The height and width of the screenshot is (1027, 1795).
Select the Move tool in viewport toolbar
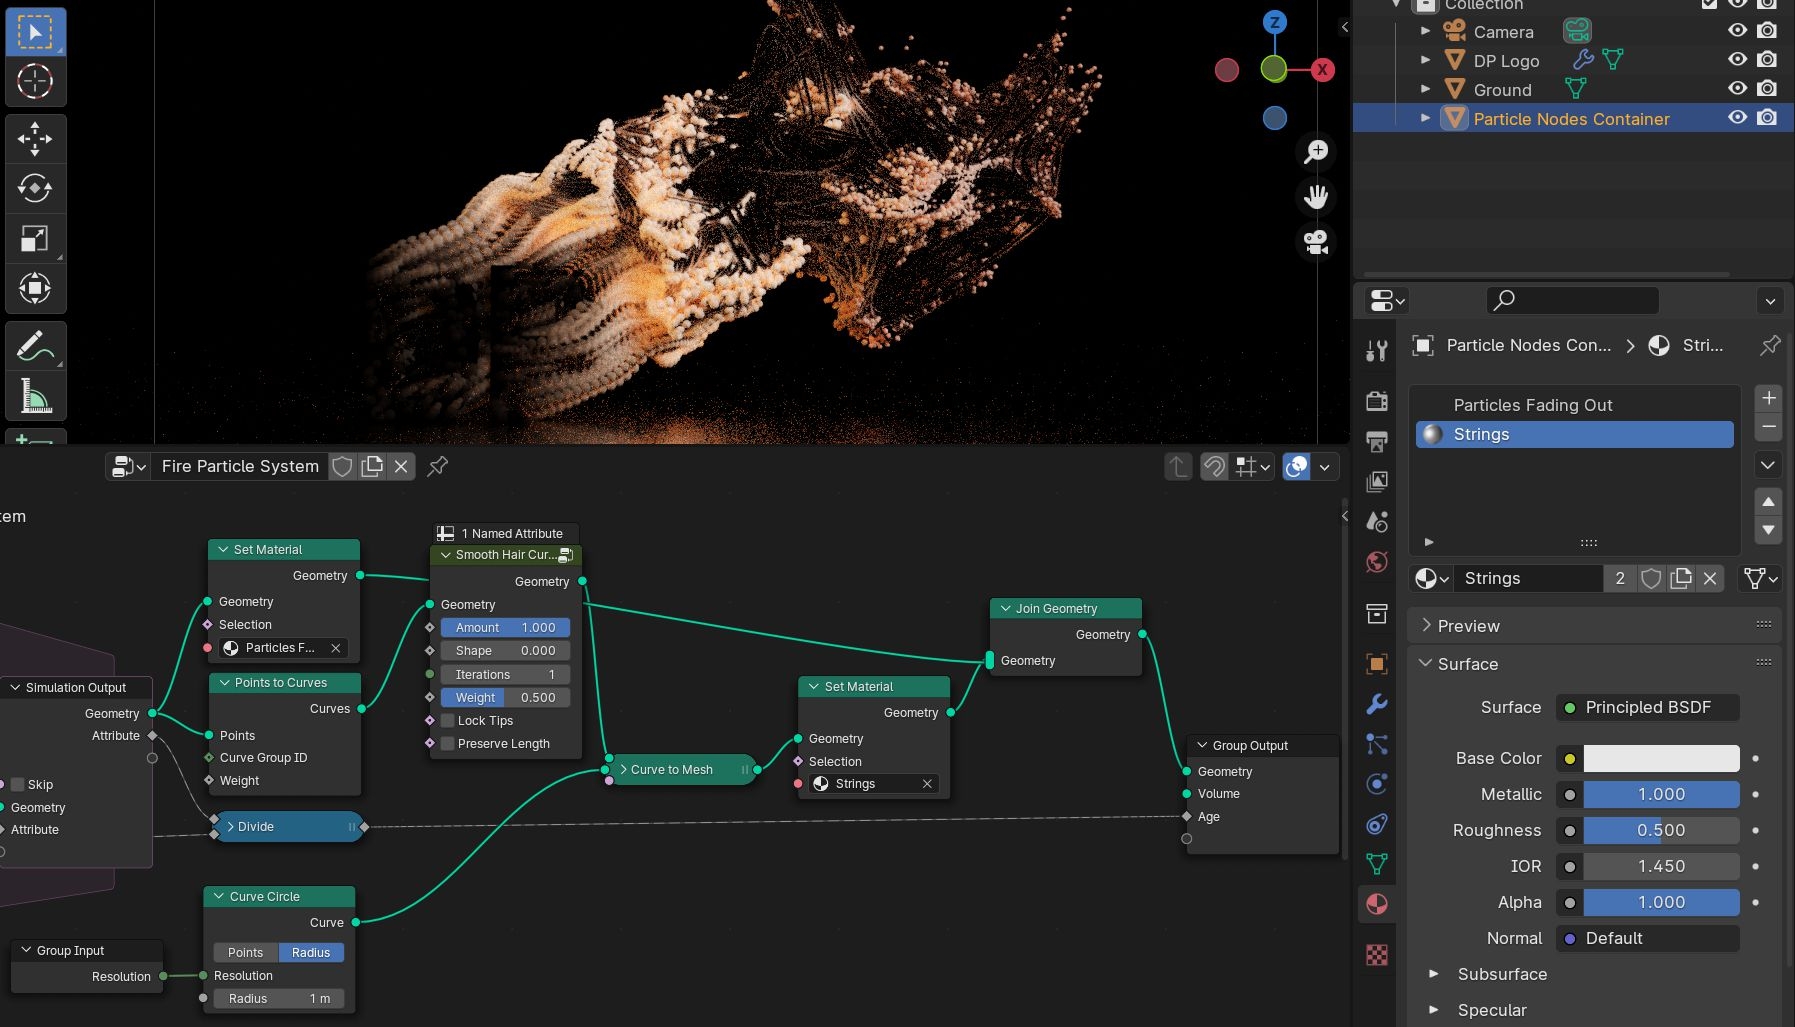click(x=35, y=139)
